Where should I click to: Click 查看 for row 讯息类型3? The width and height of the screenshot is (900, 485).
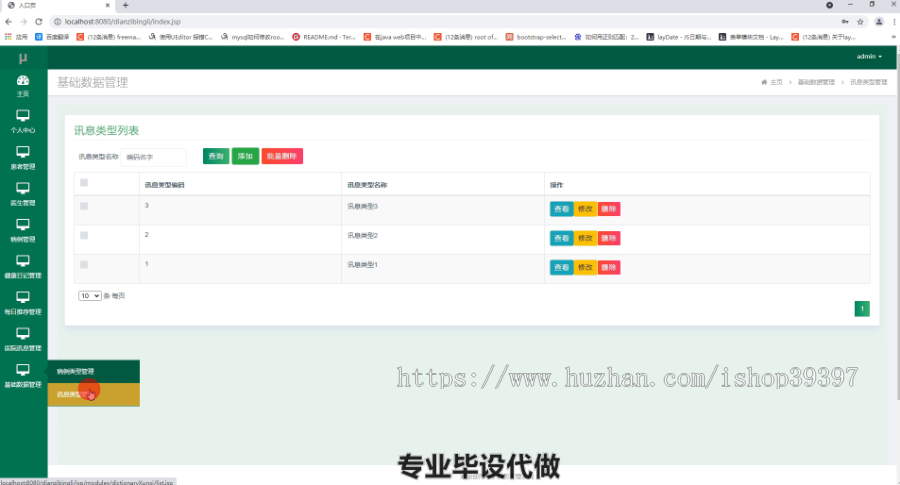pyautogui.click(x=561, y=209)
